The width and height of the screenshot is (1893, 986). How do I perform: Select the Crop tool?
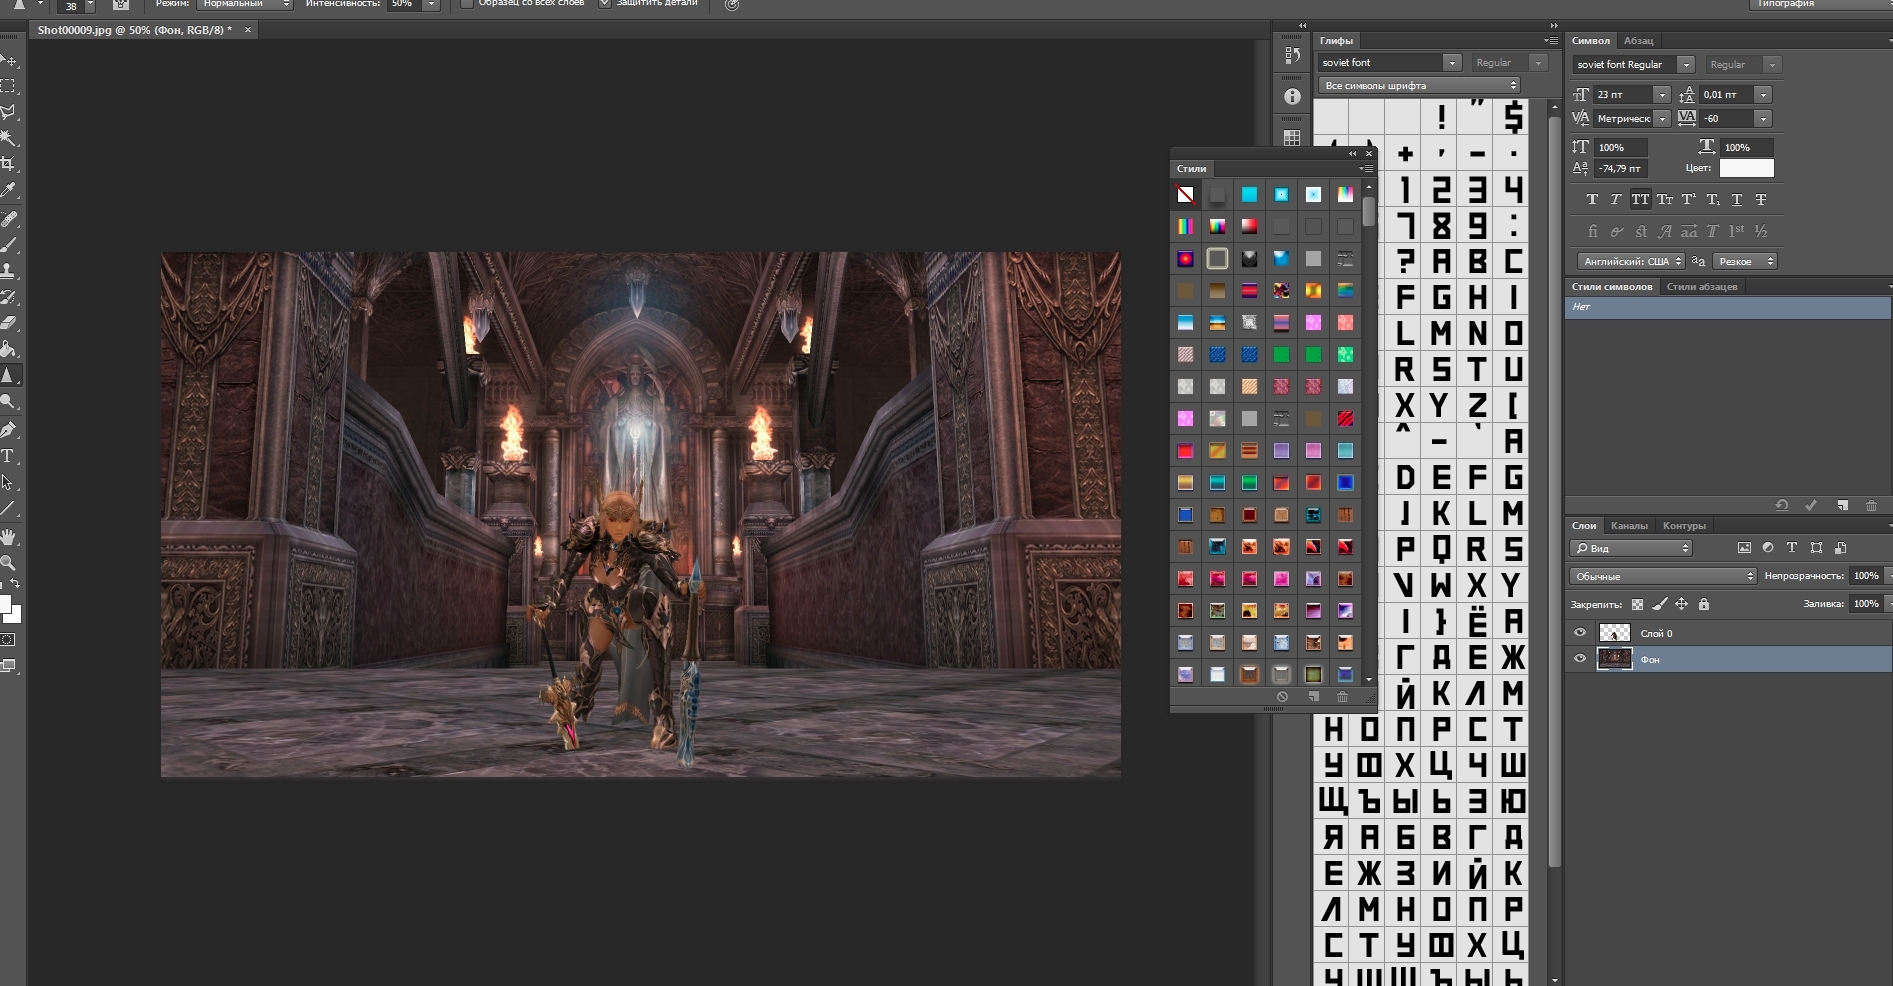(9, 164)
